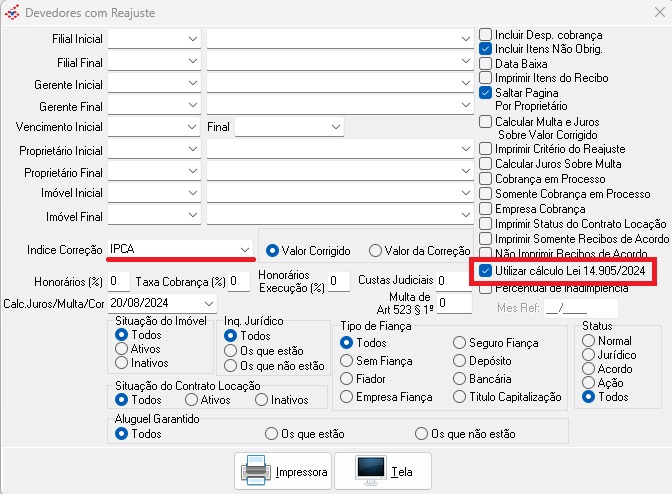The image size is (672, 494).
Task: Enable Incluir Desp. cobrança checkbox
Action: pyautogui.click(x=486, y=33)
